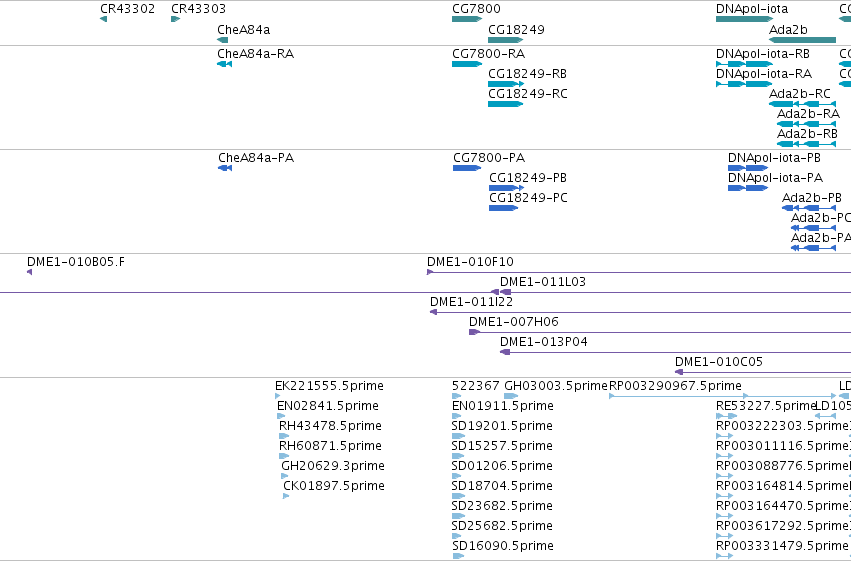Click the DNApol-iota-PA protein label
Image resolution: width=851 pixels, height=561 pixels.
coord(776,178)
